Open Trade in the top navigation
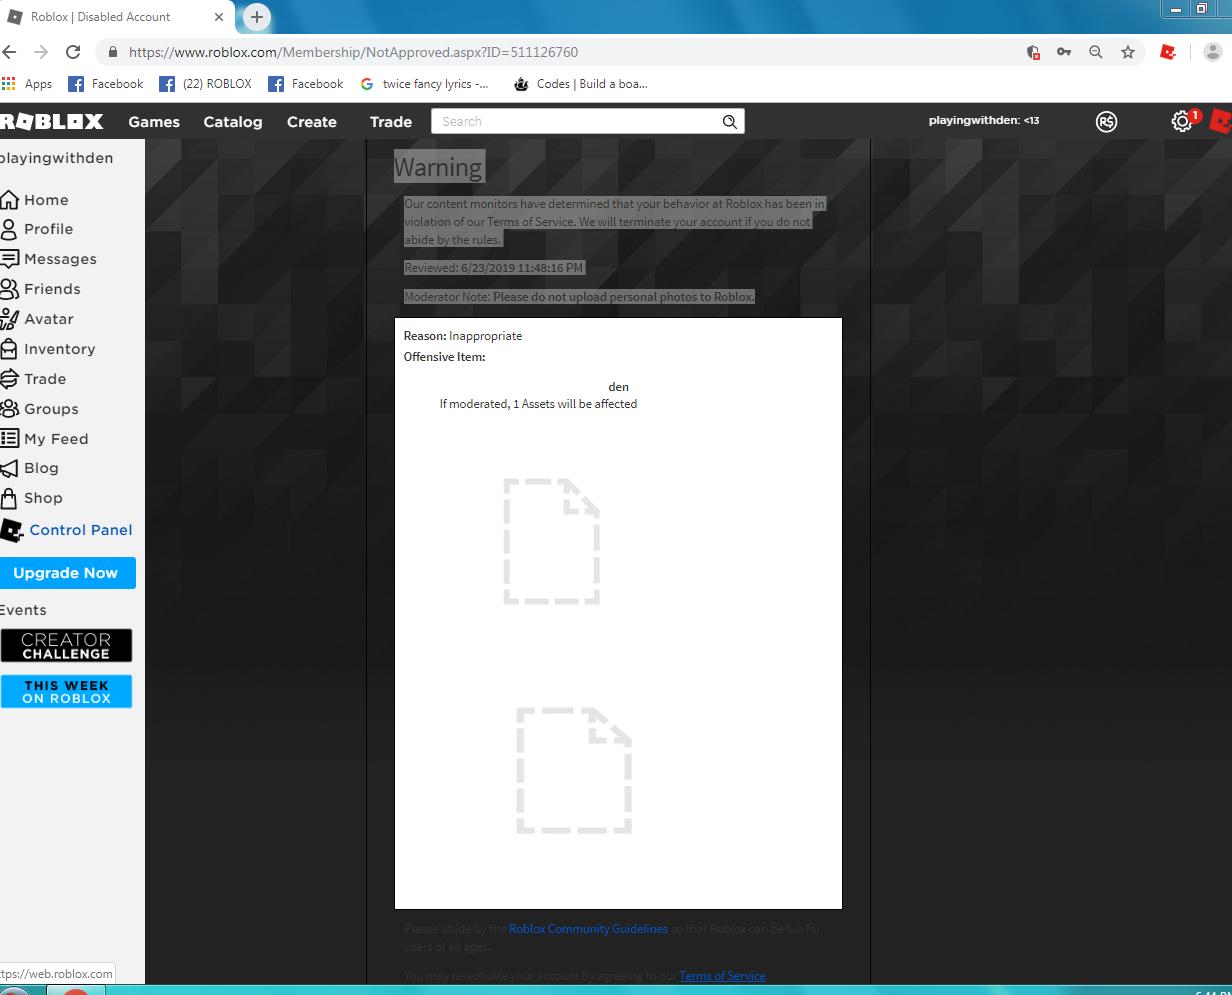1232x995 pixels. pos(391,122)
